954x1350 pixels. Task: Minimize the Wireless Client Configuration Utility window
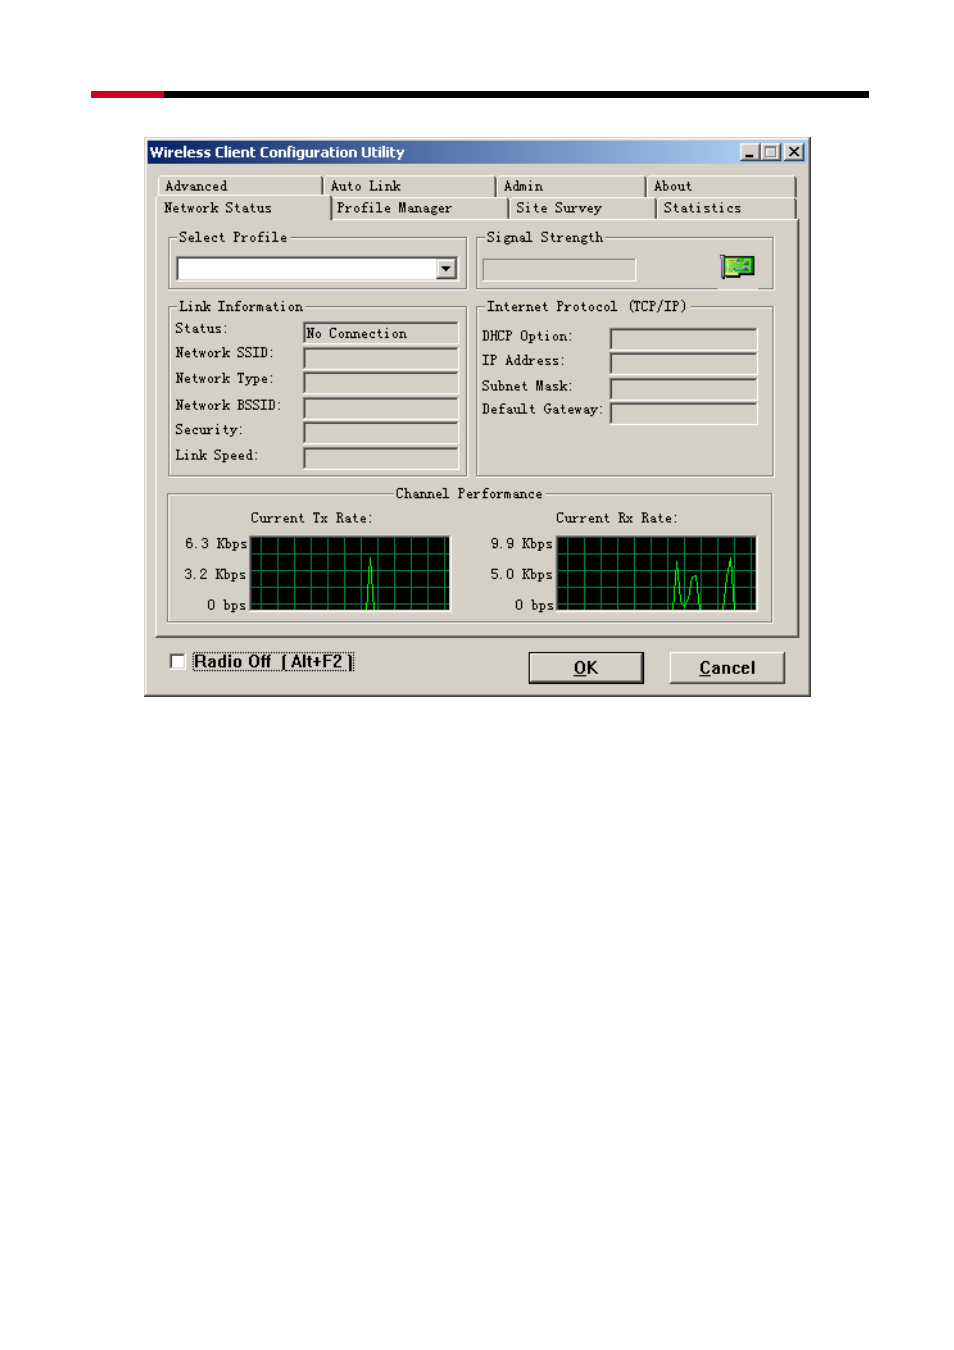(x=750, y=152)
